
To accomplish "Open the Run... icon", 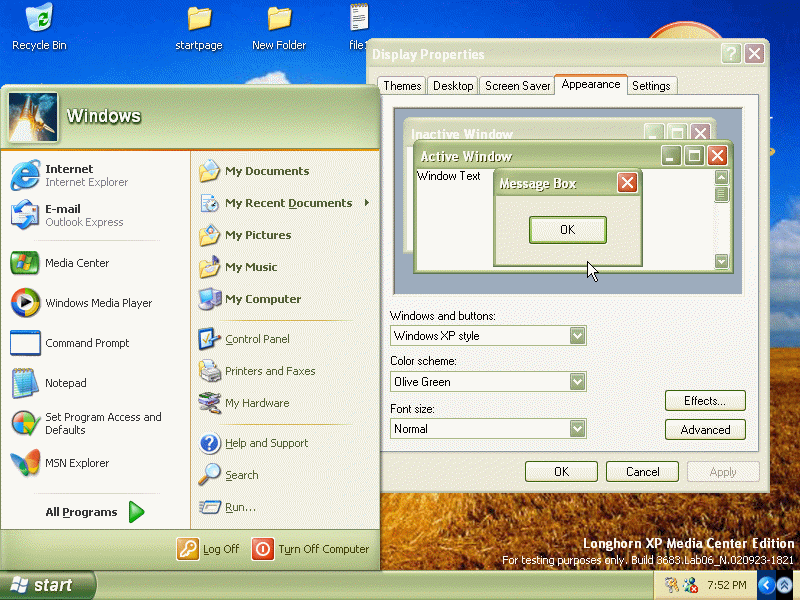I will point(209,507).
